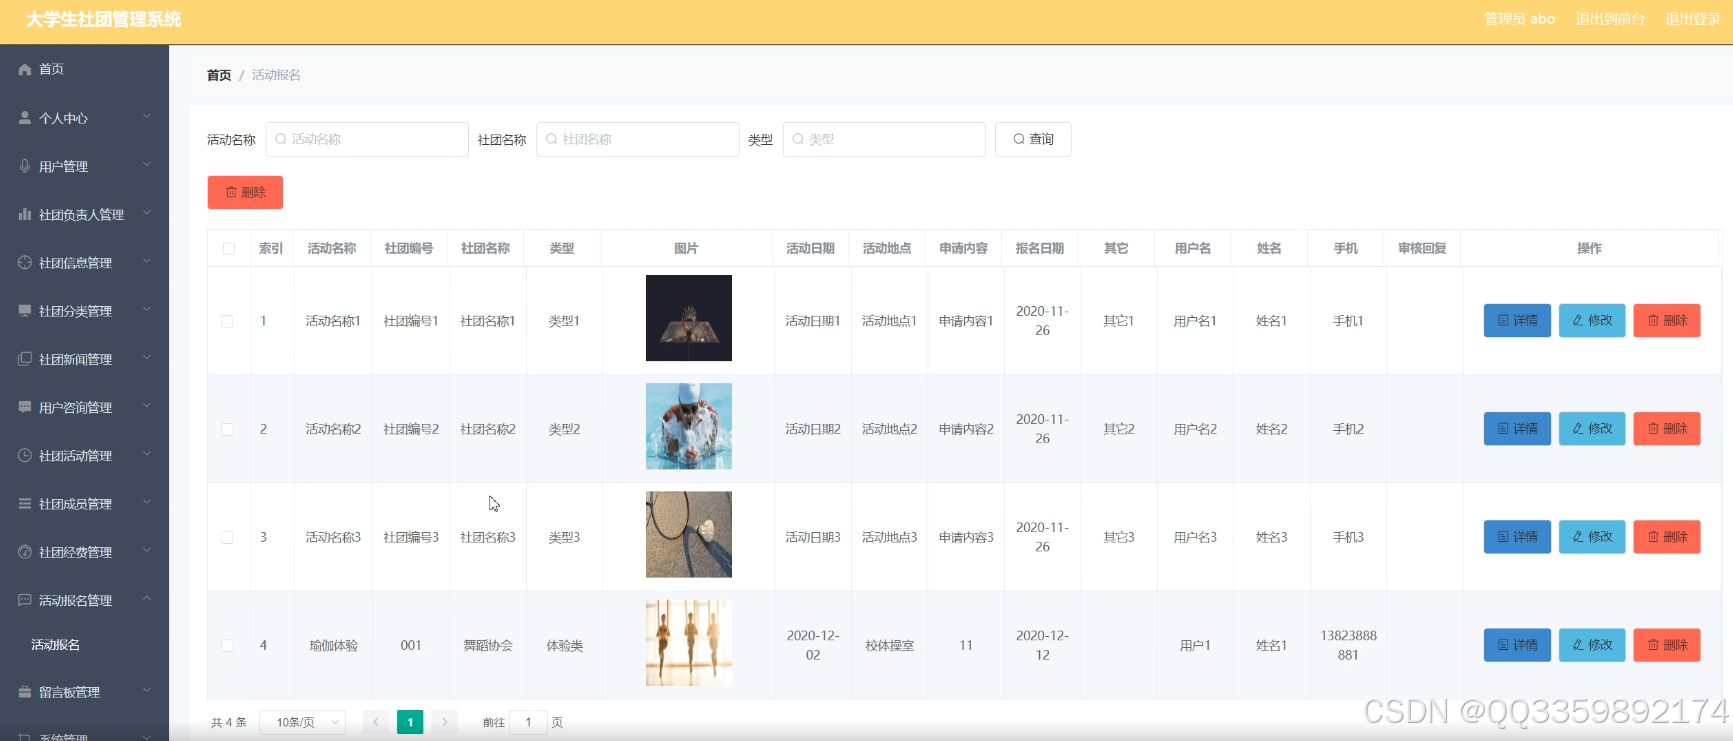Expand the 个人中心 sidebar menu
The height and width of the screenshot is (741, 1733).
point(84,118)
